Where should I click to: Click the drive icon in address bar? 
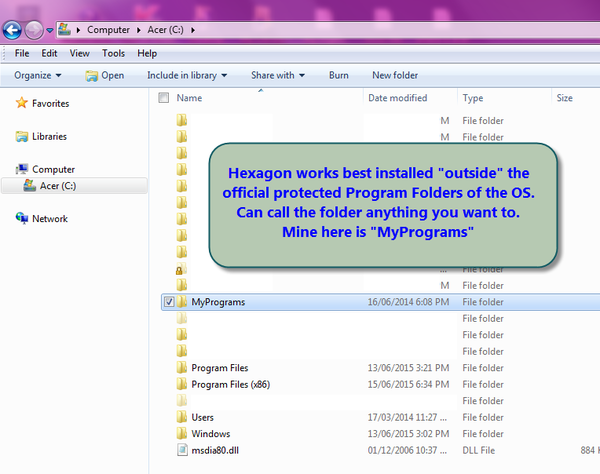65,29
